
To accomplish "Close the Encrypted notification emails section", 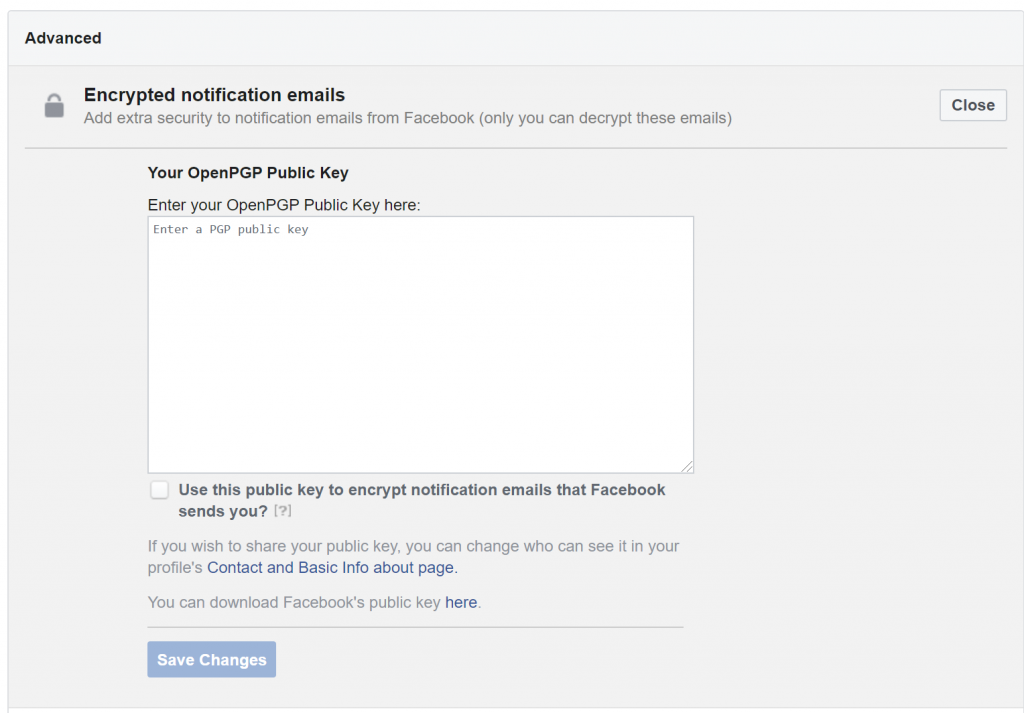I will point(972,105).
